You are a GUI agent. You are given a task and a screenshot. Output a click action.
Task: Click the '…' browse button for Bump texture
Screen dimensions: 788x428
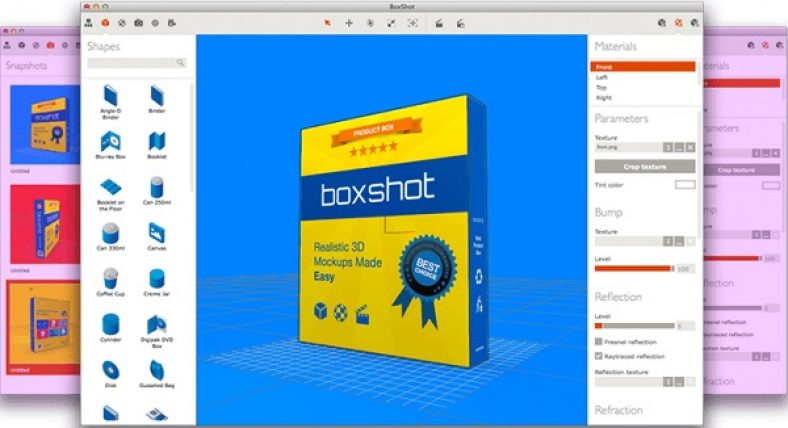point(679,242)
